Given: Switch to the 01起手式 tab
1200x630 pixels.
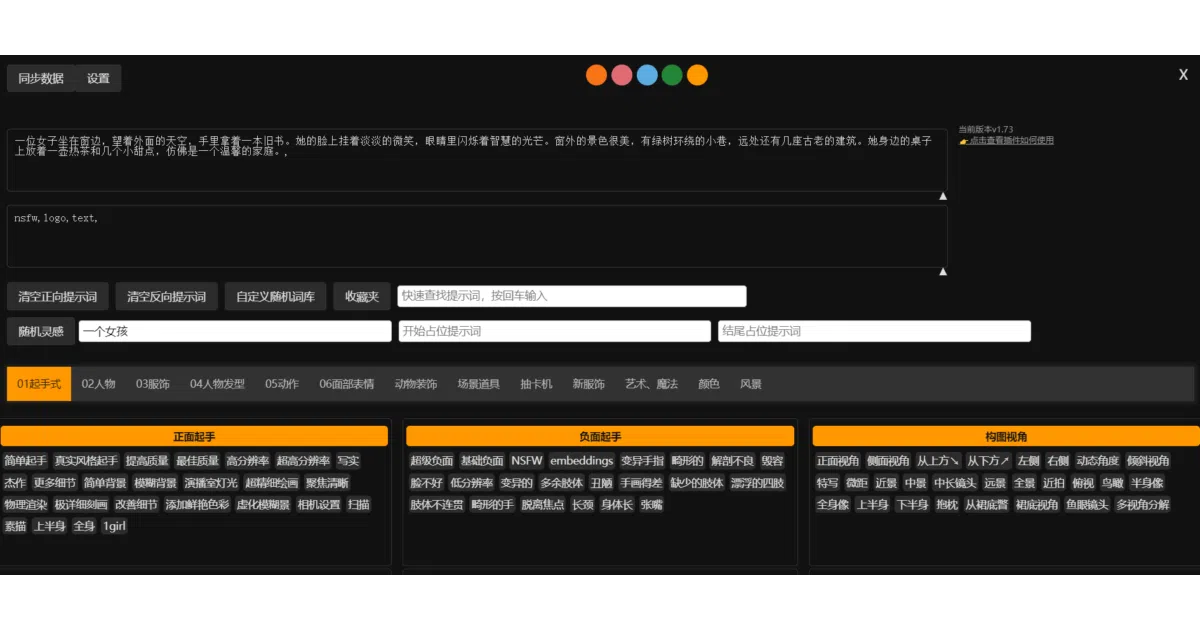Looking at the screenshot, I should pyautogui.click(x=39, y=384).
